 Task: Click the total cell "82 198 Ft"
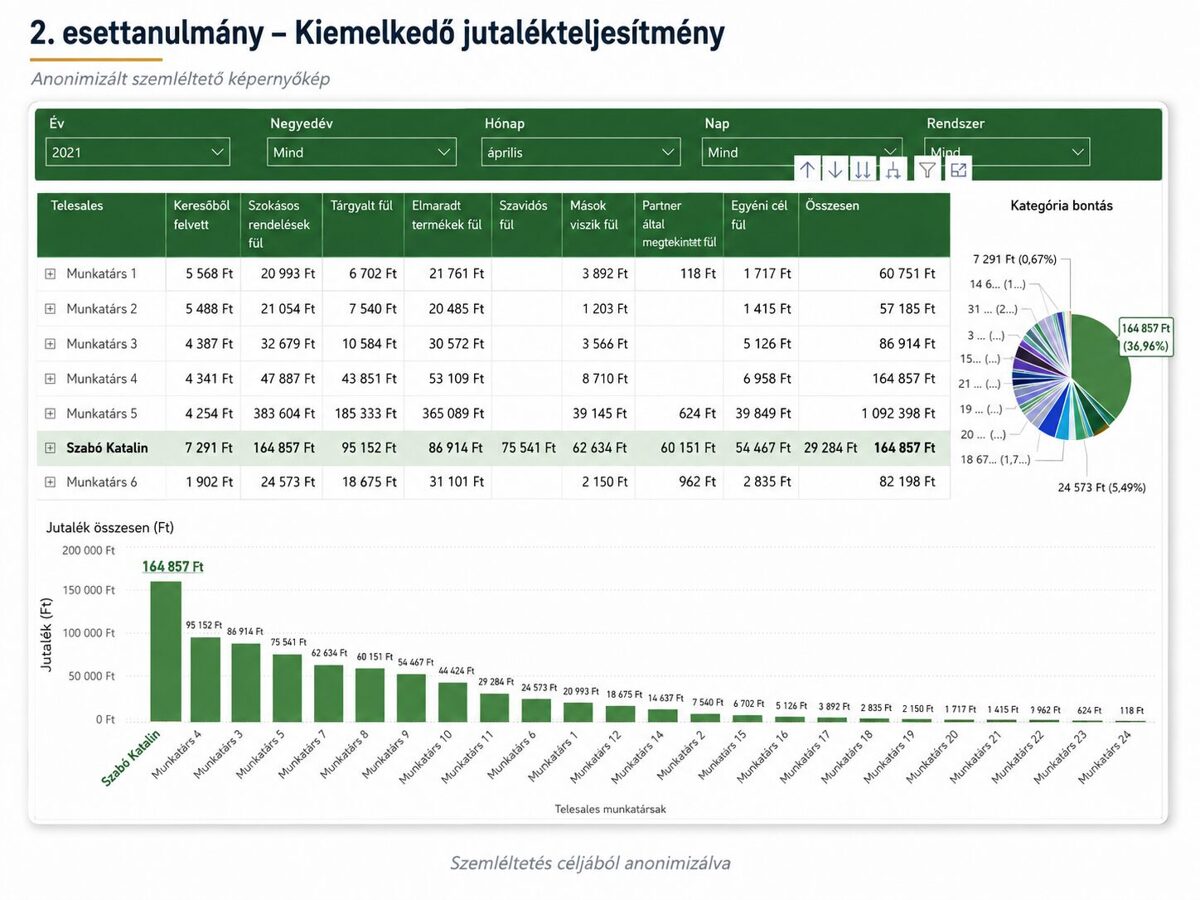coord(907,482)
